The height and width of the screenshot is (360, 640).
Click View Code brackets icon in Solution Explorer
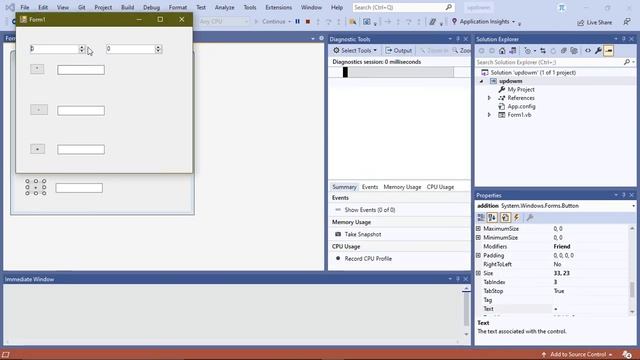coord(588,51)
